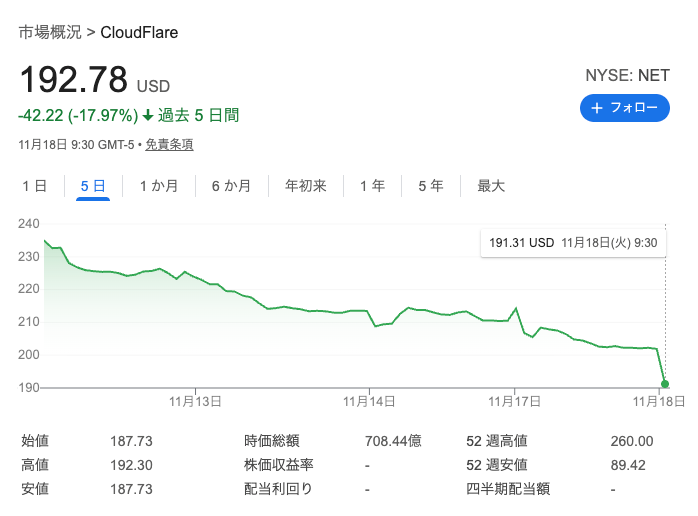Click the 始値 value 187.73
The image size is (698, 516).
pyautogui.click(x=131, y=441)
